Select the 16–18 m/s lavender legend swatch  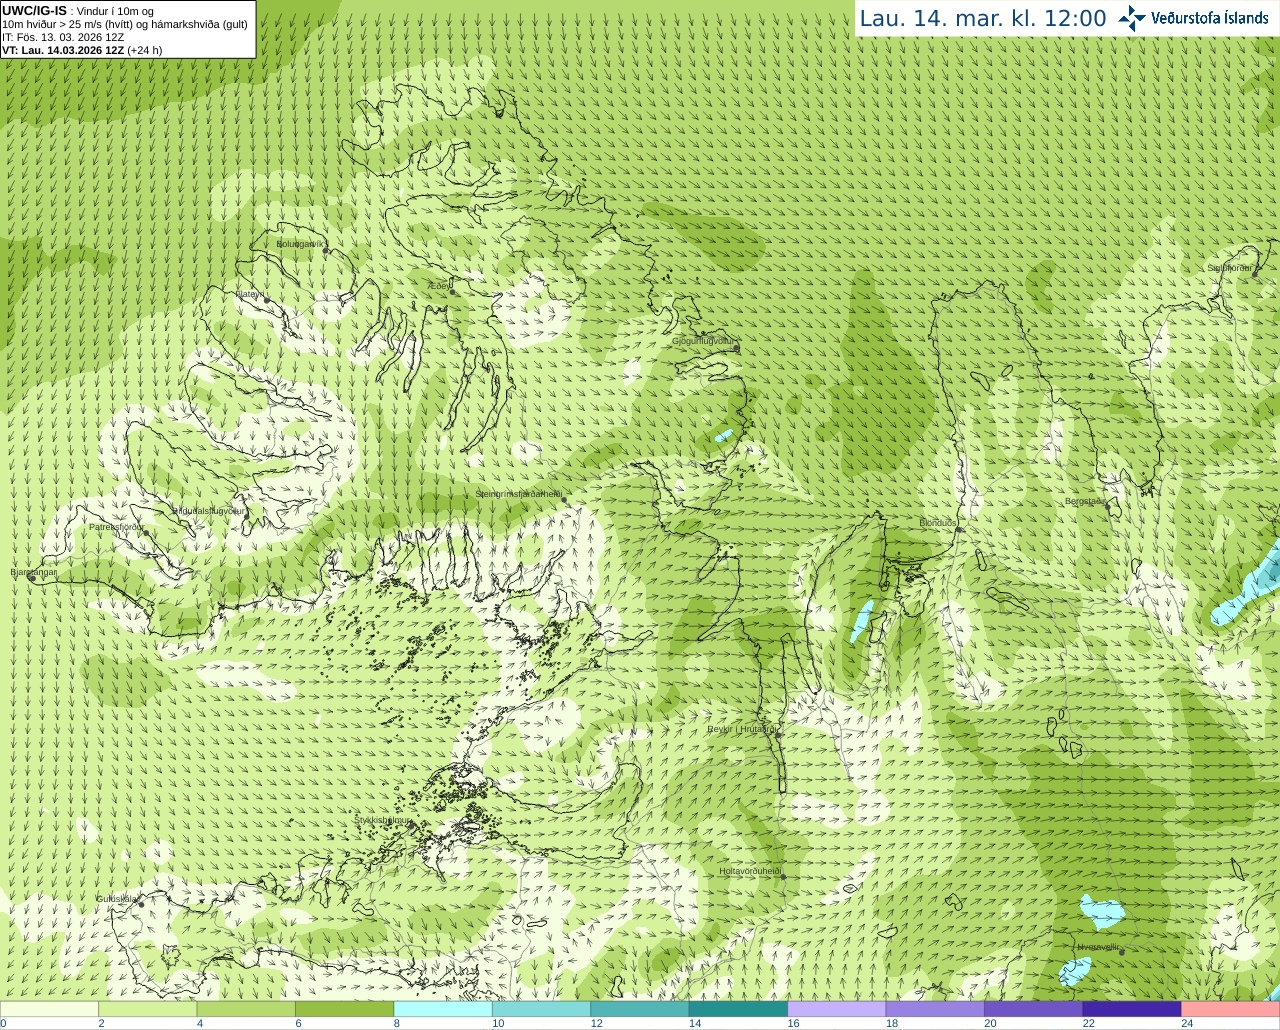tap(837, 1009)
